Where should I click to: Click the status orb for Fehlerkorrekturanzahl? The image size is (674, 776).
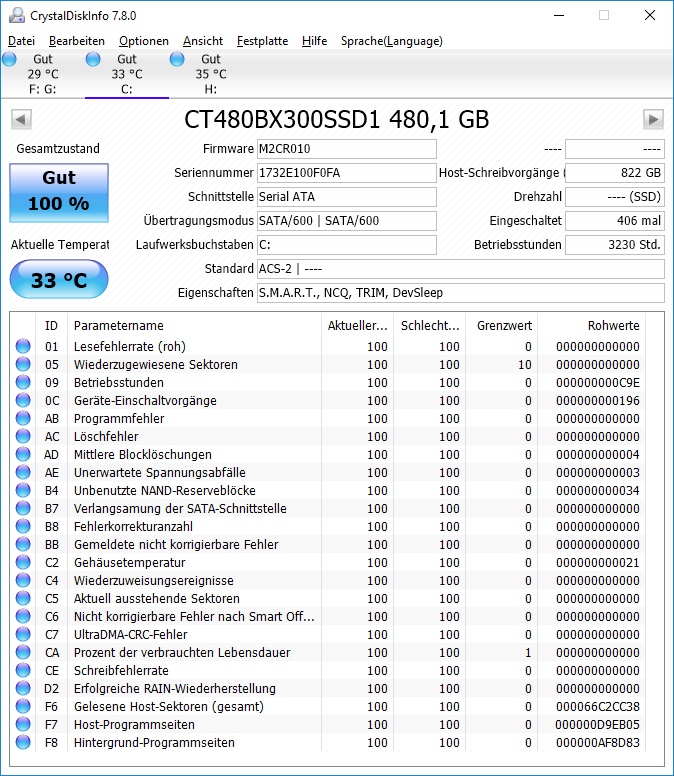23,526
